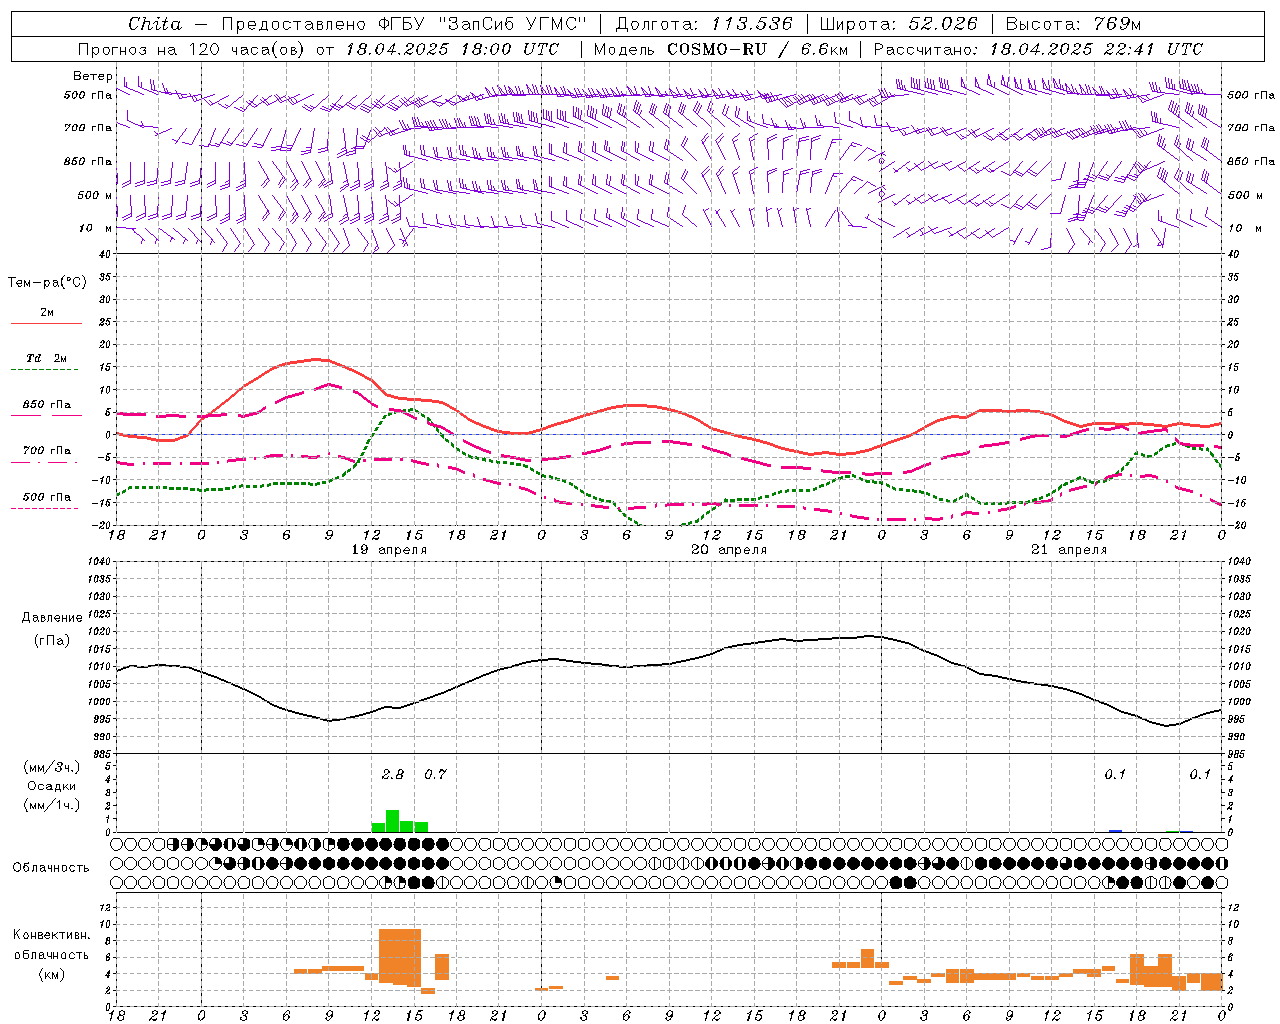
Task: Click the "2.8" precipitation amount value
Action: point(393,774)
